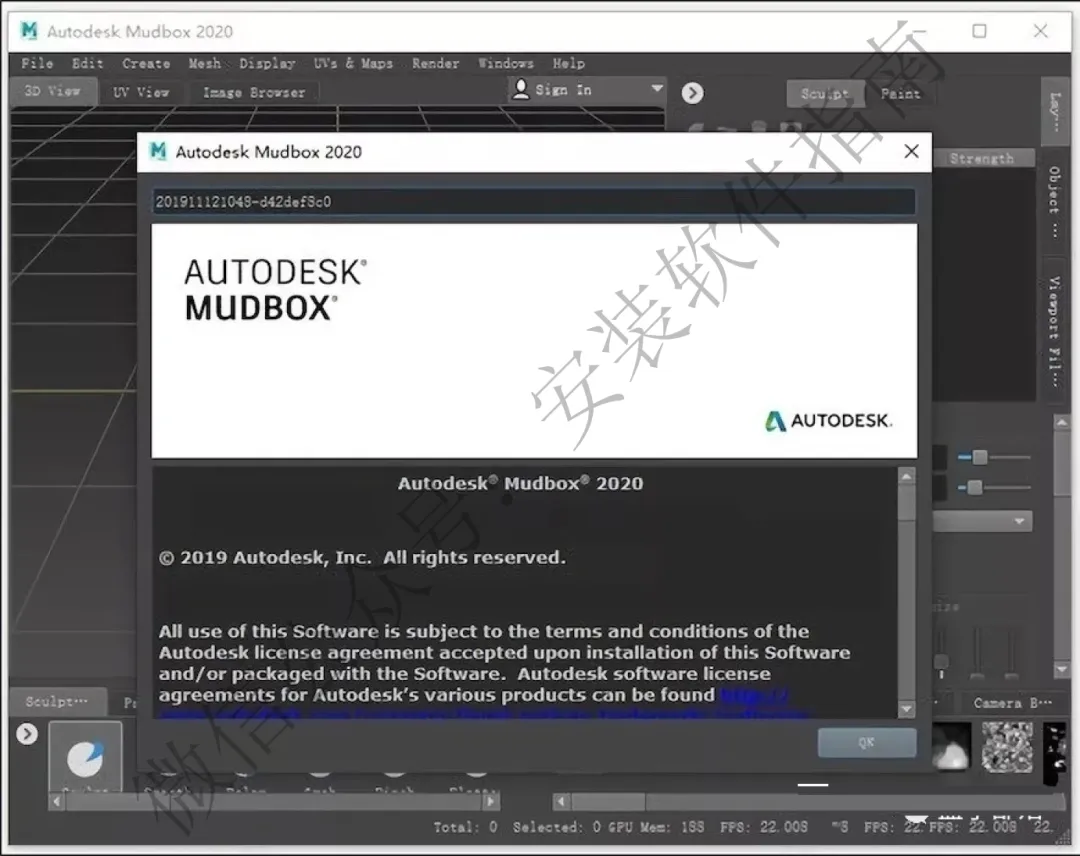1080x856 pixels.
Task: Close the Autodesk Mudbox 2020 about dialog
Action: [x=911, y=152]
